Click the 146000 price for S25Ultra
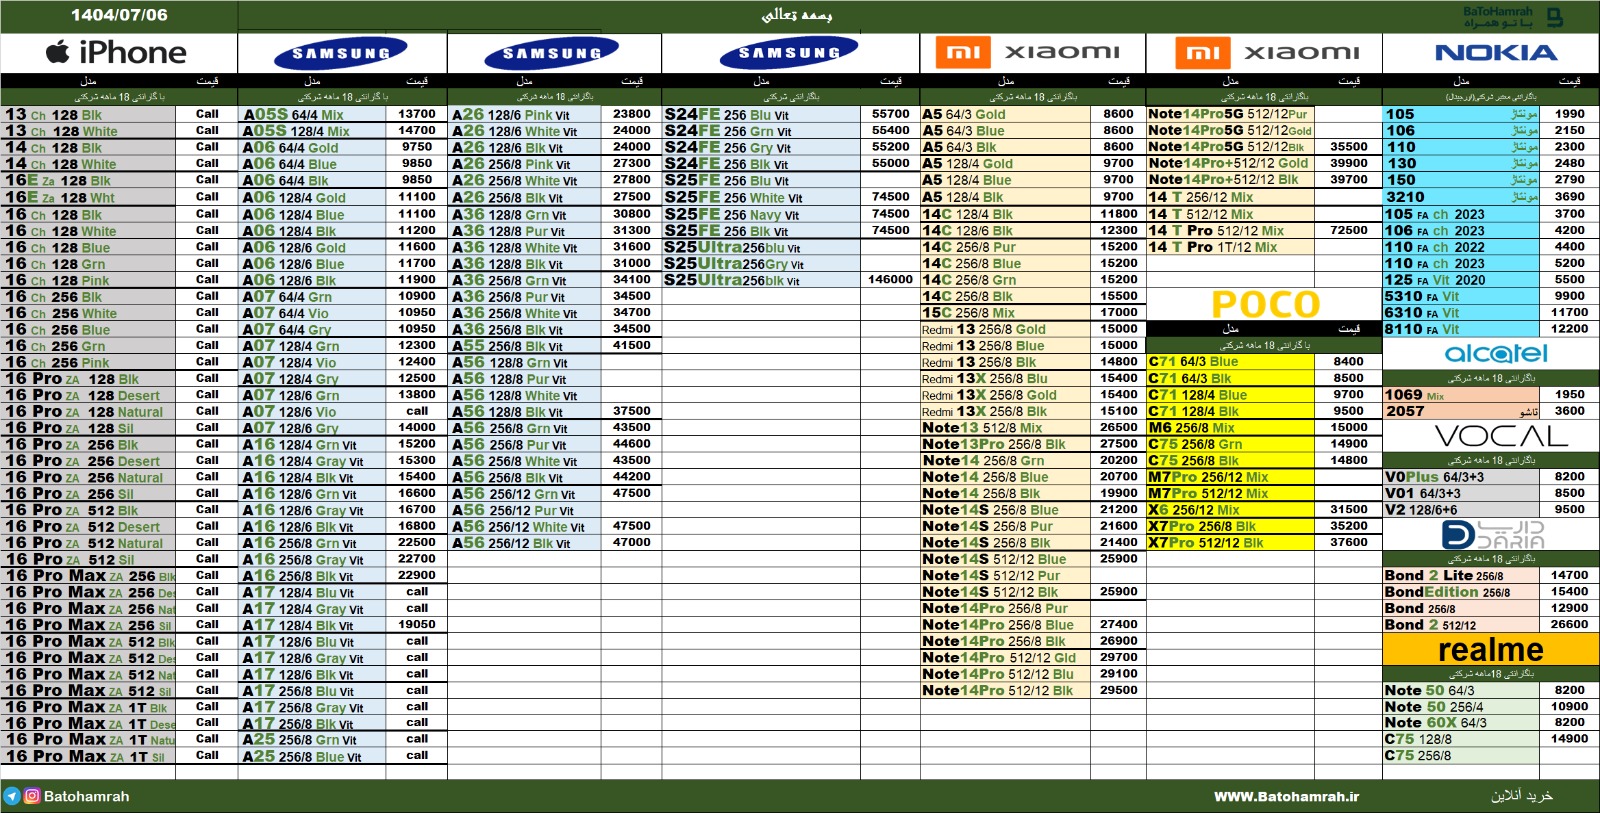Image resolution: width=1600 pixels, height=813 pixels. 889,280
